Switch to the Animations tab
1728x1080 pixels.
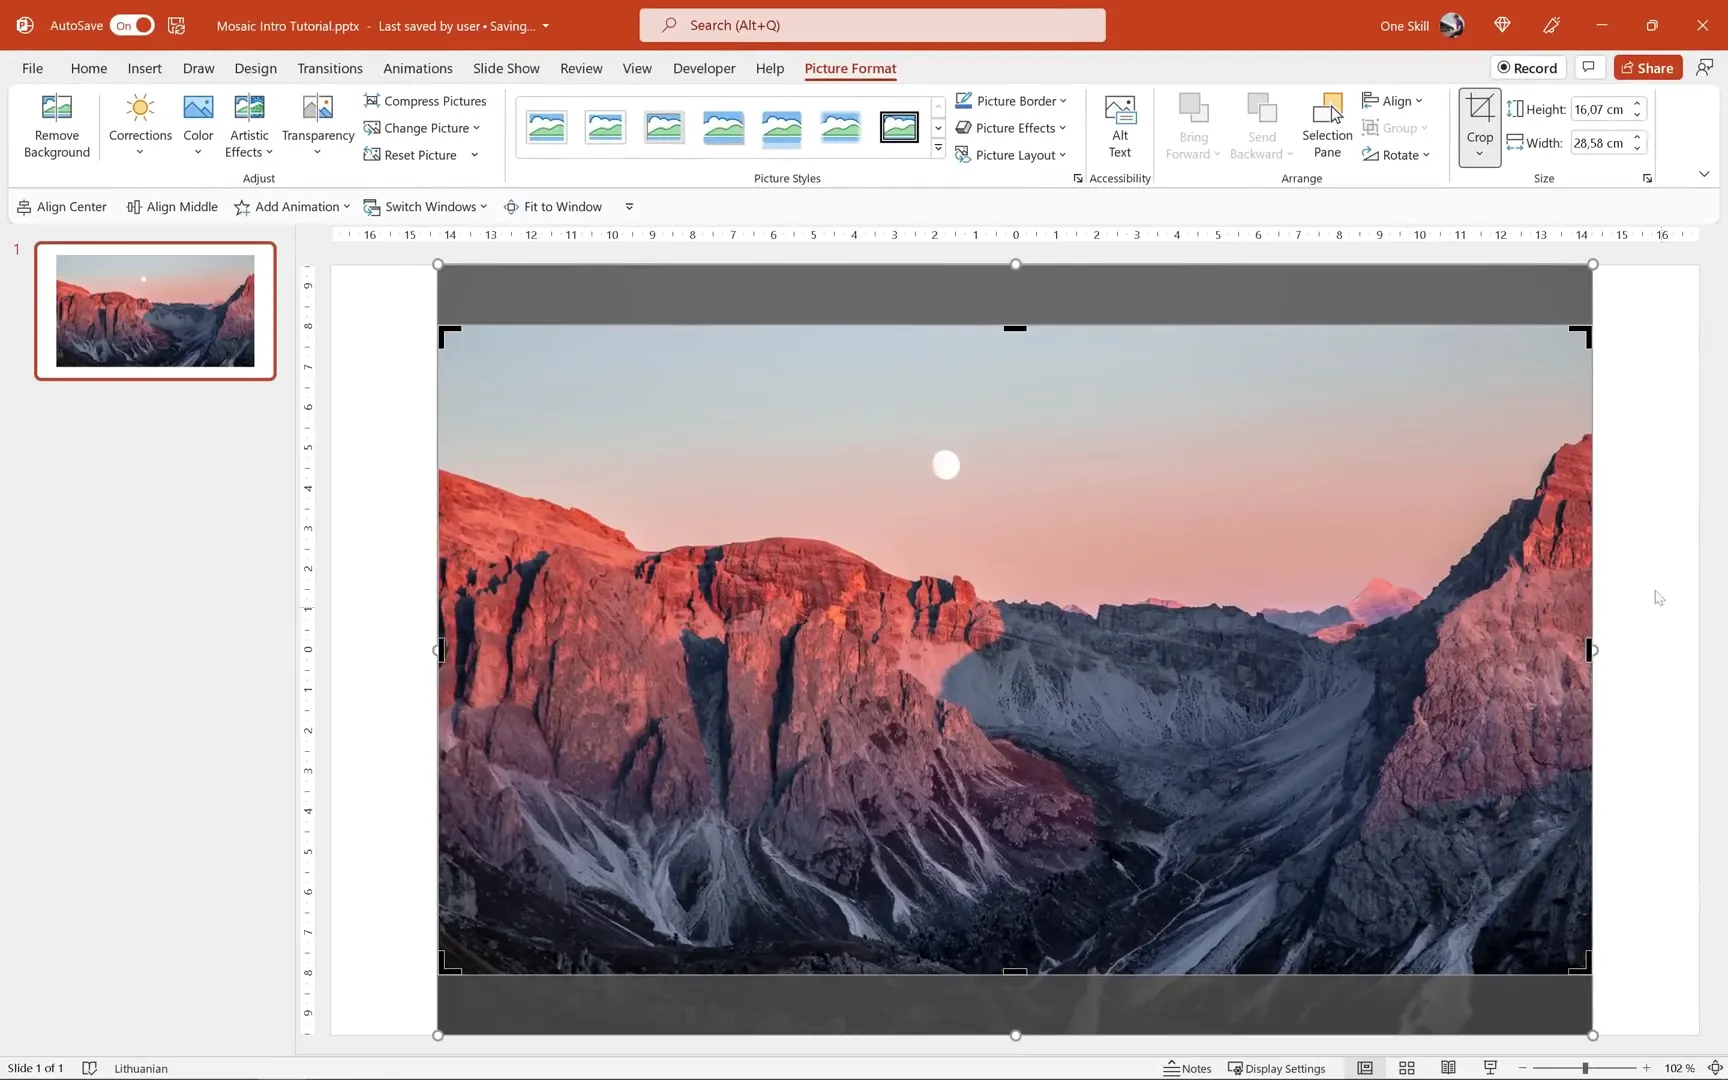417,68
